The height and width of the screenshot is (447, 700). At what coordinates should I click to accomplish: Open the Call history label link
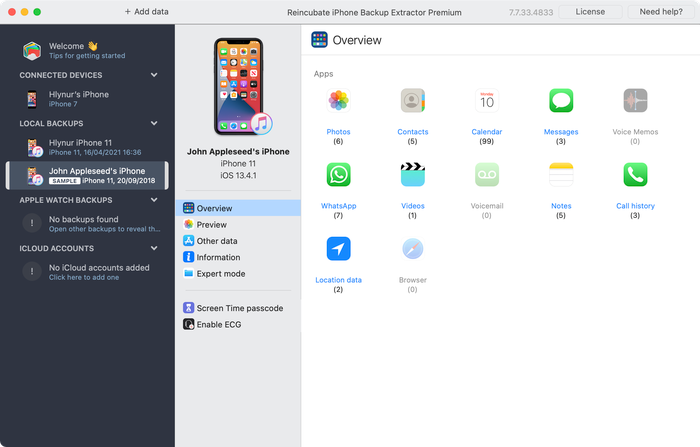pyautogui.click(x=635, y=206)
